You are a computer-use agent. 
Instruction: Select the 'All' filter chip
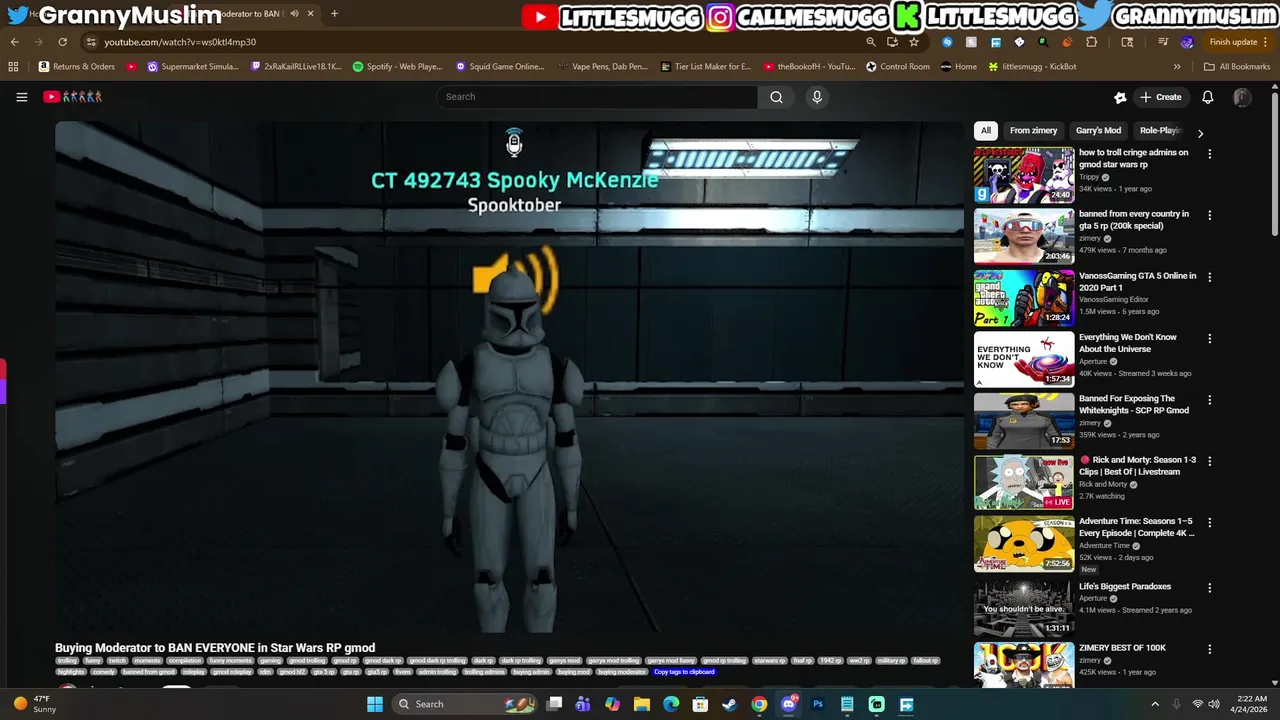click(x=986, y=130)
